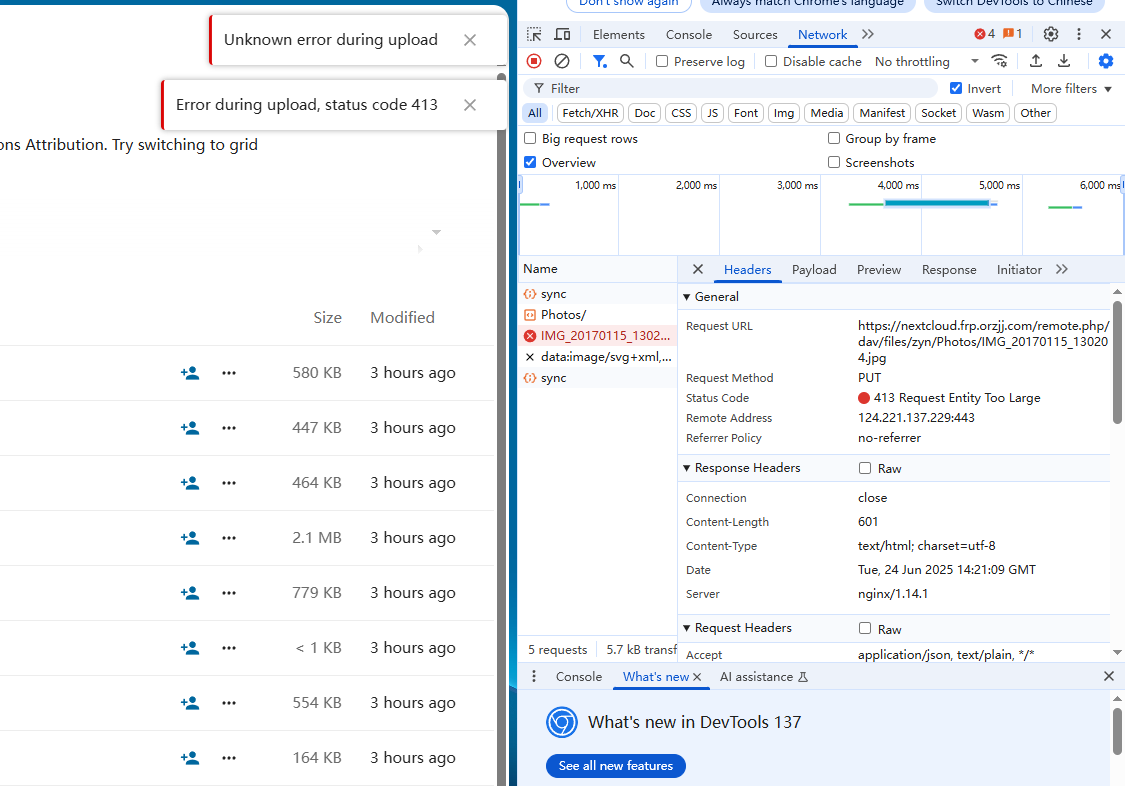Open DevTools settings gear

tap(1051, 34)
